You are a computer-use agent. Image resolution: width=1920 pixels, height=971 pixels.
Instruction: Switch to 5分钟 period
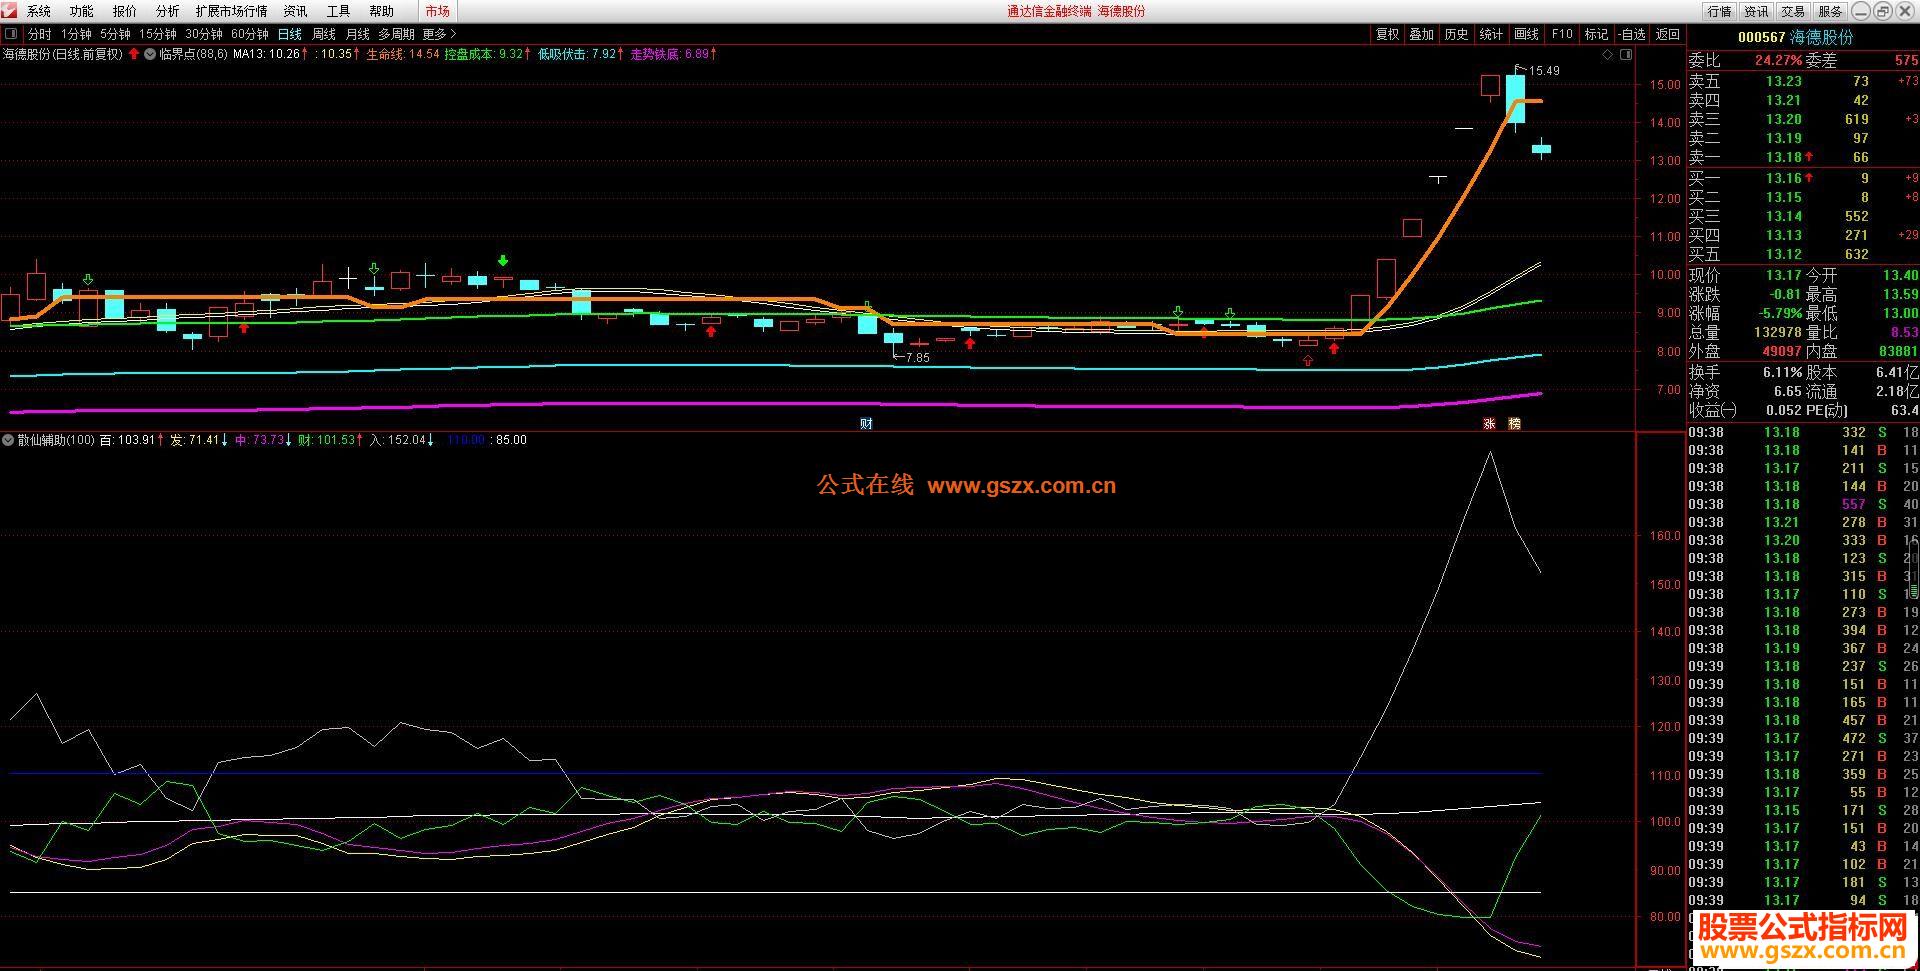[x=115, y=34]
